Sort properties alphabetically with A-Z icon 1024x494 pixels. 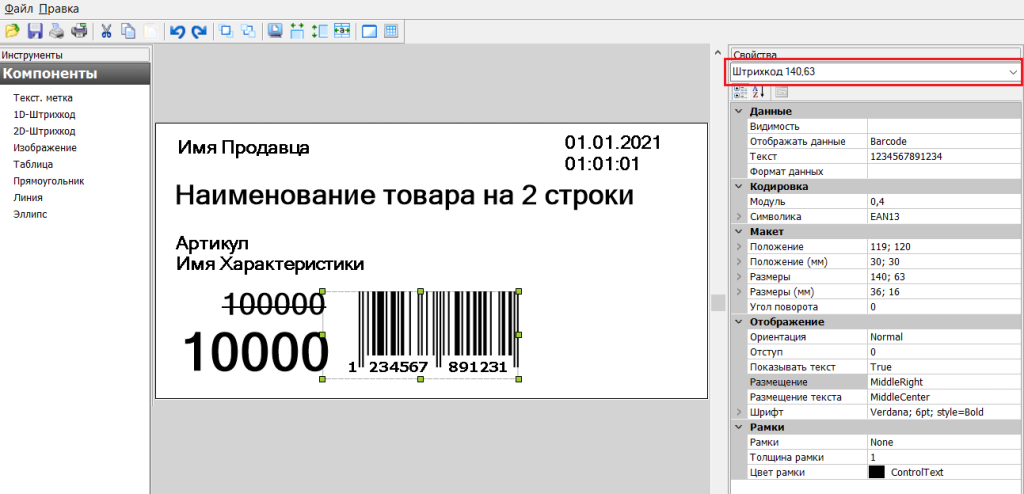tap(758, 93)
